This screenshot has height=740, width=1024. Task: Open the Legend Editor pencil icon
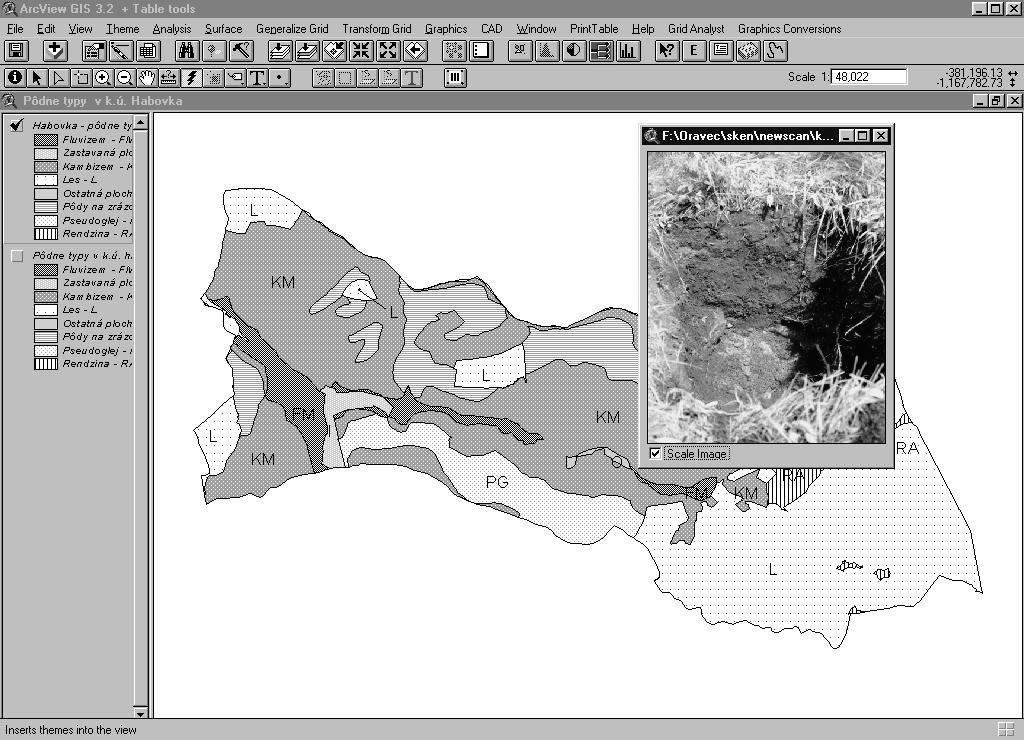pos(121,50)
